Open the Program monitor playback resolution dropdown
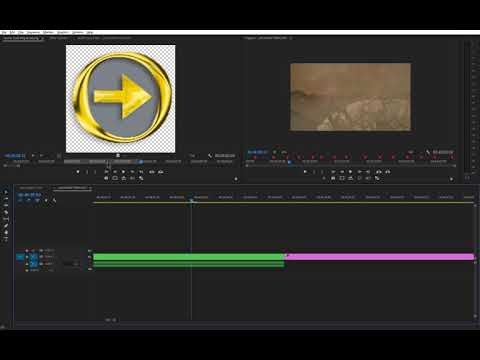This screenshot has width=480, height=360. point(410,152)
